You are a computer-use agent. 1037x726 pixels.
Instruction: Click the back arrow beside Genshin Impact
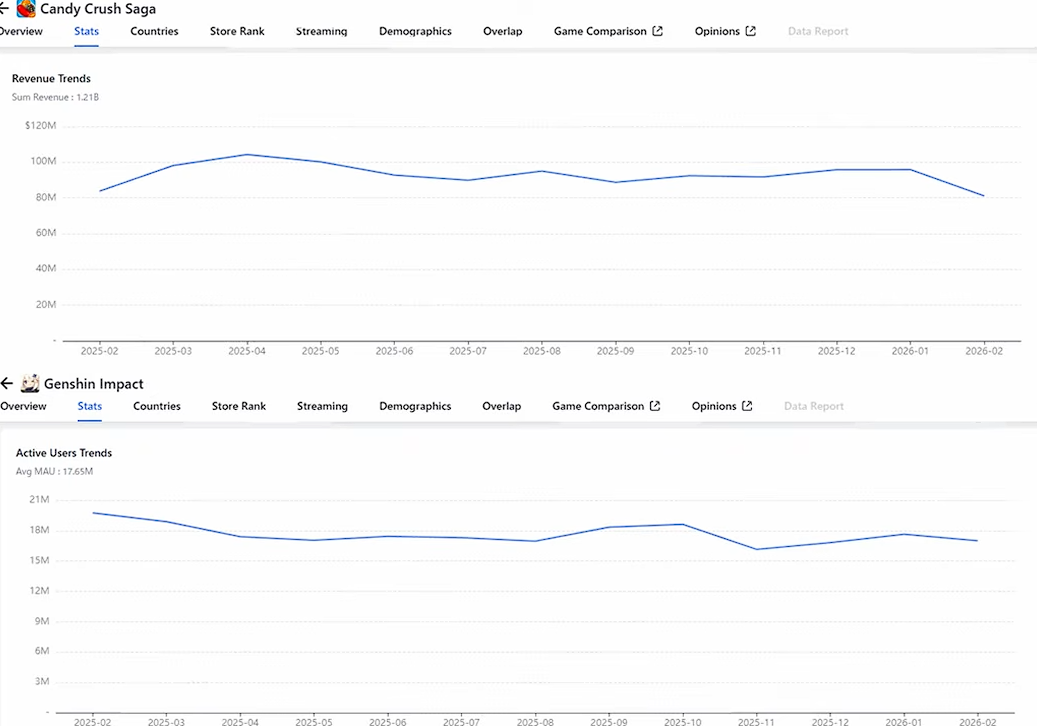pos(7,383)
